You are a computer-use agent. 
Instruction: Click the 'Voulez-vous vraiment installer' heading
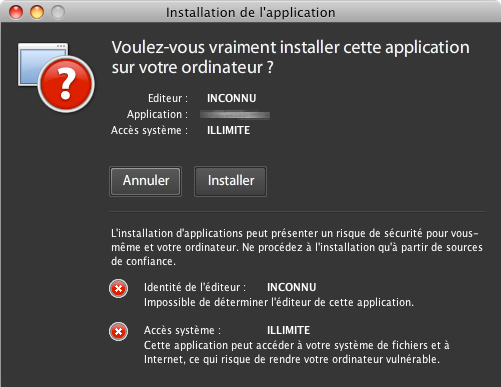coord(290,57)
